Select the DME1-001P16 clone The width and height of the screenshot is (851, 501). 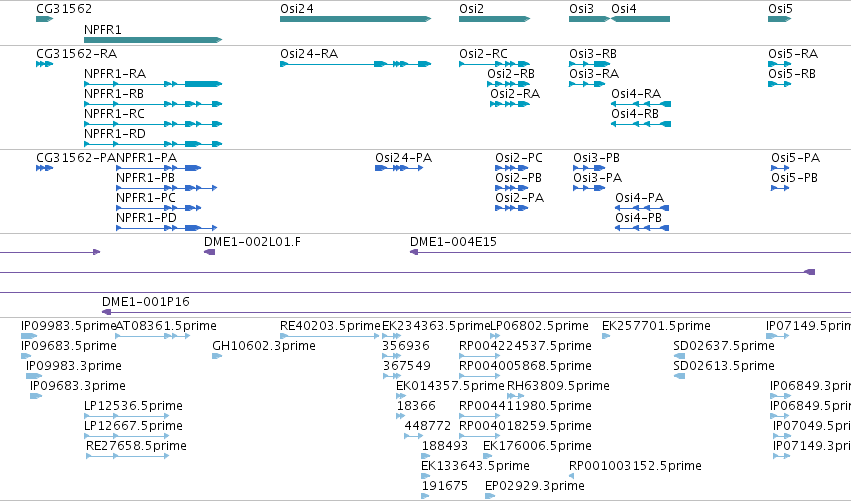click(x=477, y=312)
